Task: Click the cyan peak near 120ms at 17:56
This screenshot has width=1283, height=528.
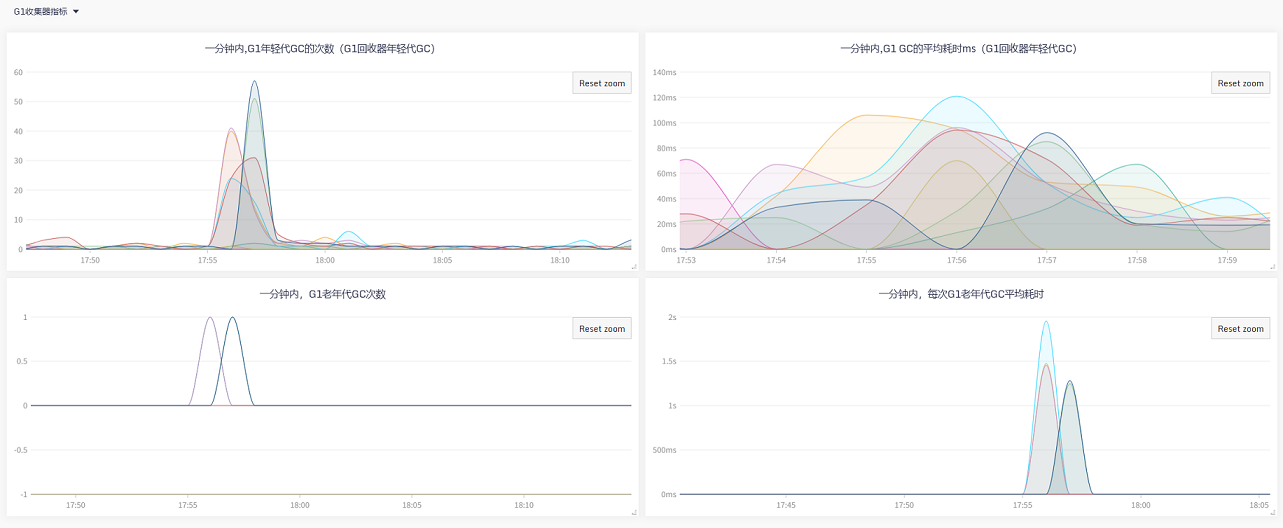Action: [x=957, y=97]
